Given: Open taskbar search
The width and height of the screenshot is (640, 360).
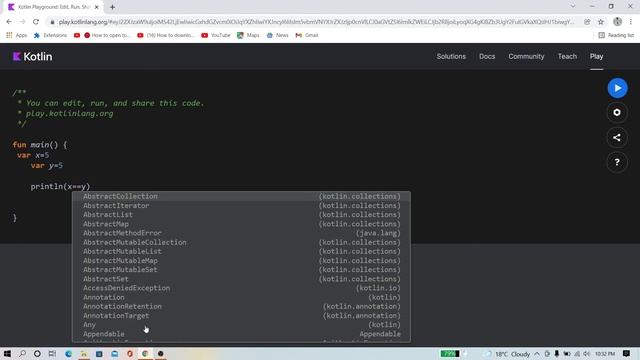Looking at the screenshot, I should click(x=22, y=353).
